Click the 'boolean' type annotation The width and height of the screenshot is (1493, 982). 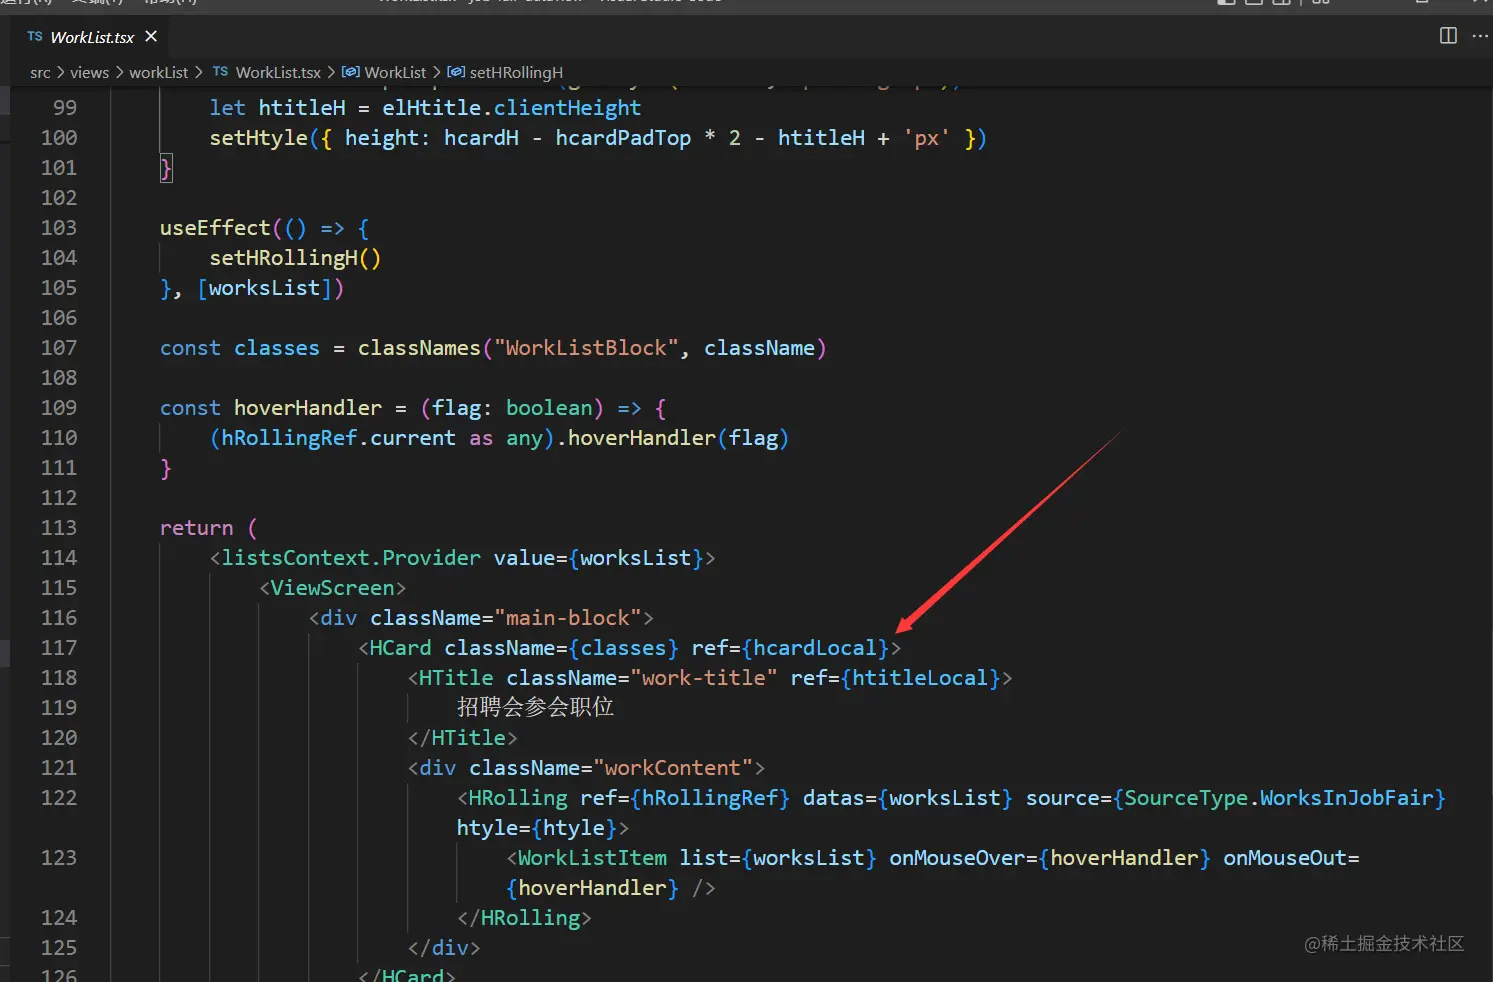click(549, 408)
